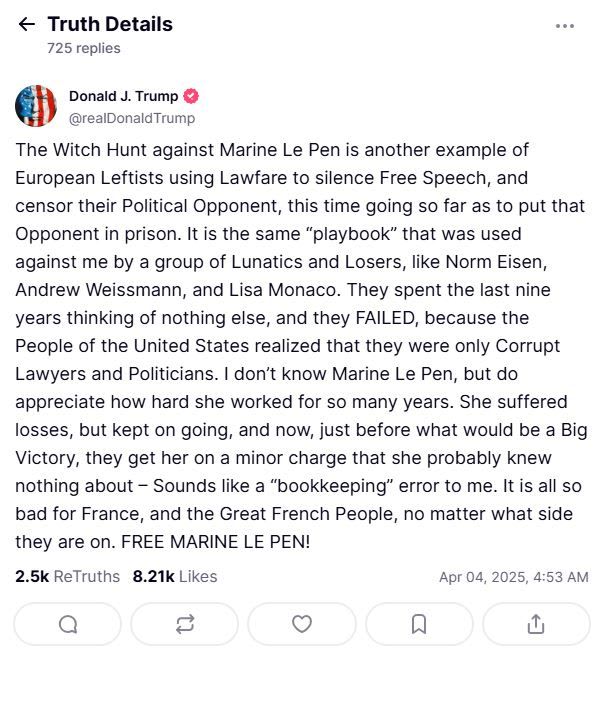Click the 'Lisa Monaco' name in the post
Image resolution: width=602 pixels, height=722 pixels.
click(296, 290)
